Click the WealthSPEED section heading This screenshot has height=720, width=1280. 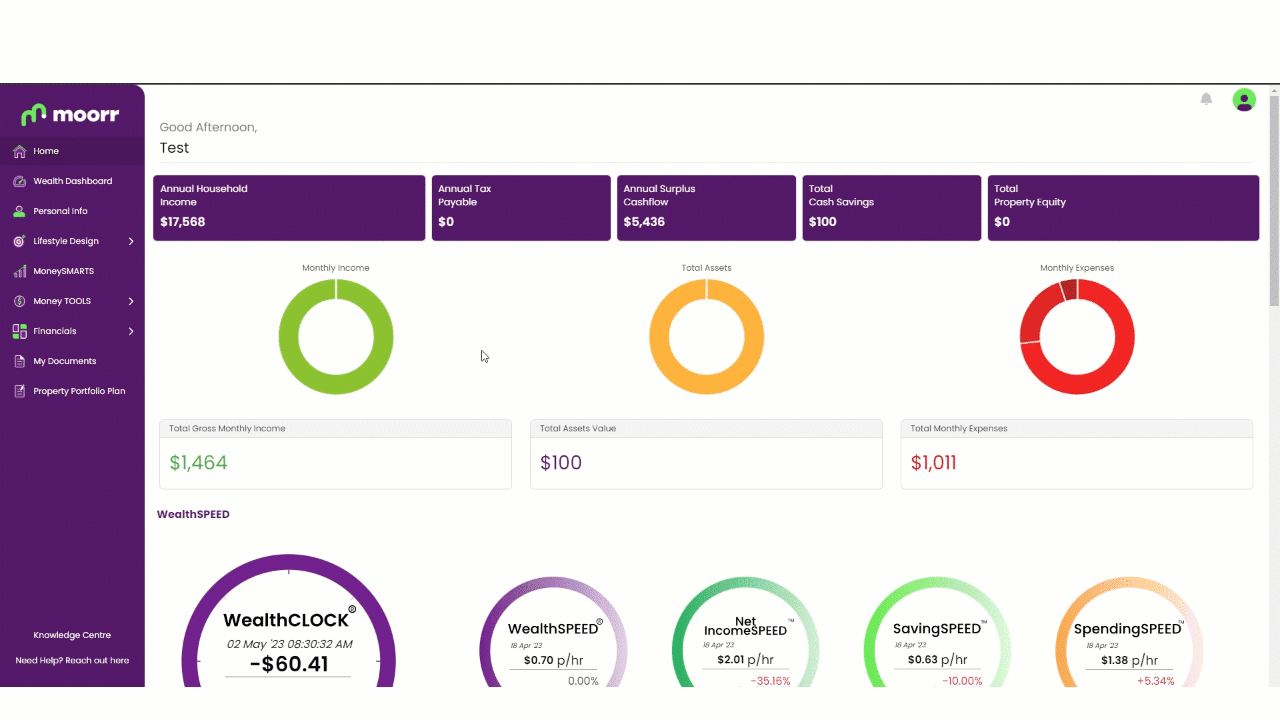pos(193,514)
